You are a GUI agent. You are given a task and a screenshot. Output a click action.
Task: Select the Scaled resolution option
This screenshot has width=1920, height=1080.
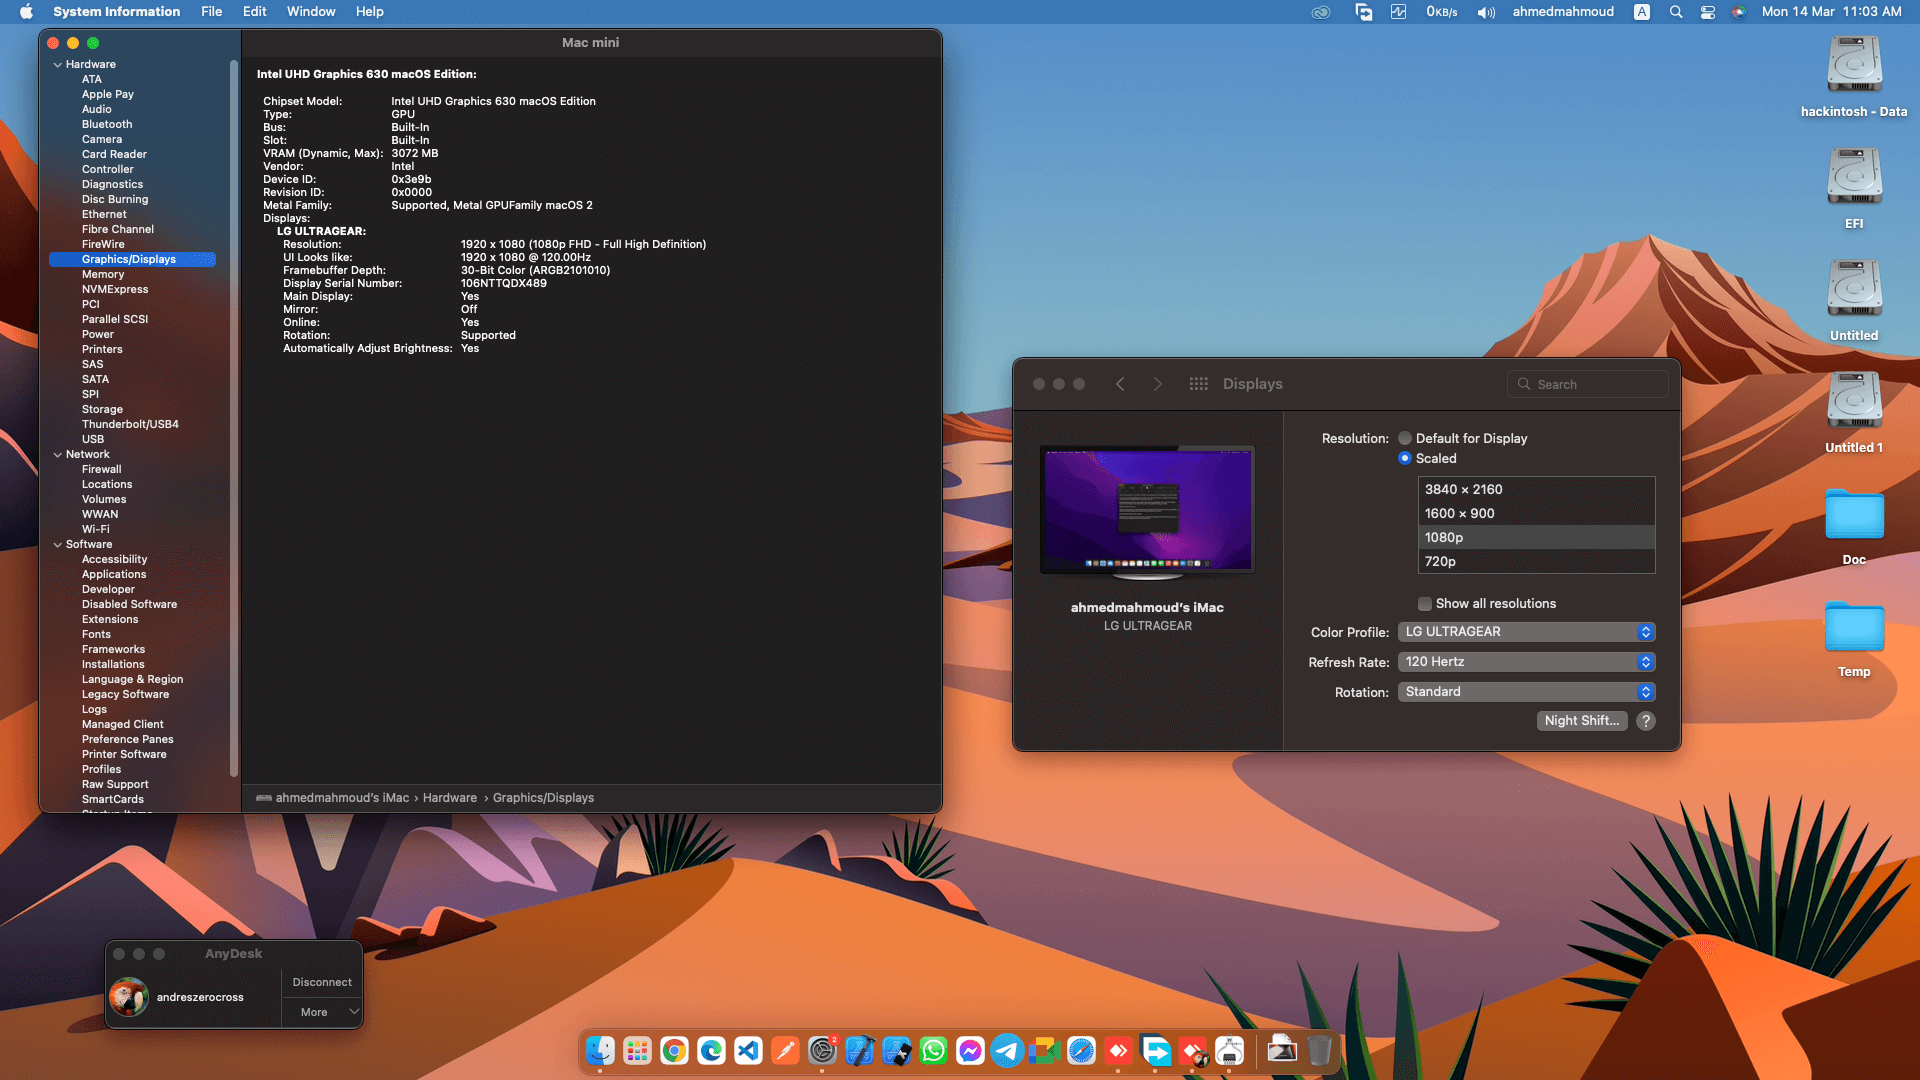click(1405, 458)
